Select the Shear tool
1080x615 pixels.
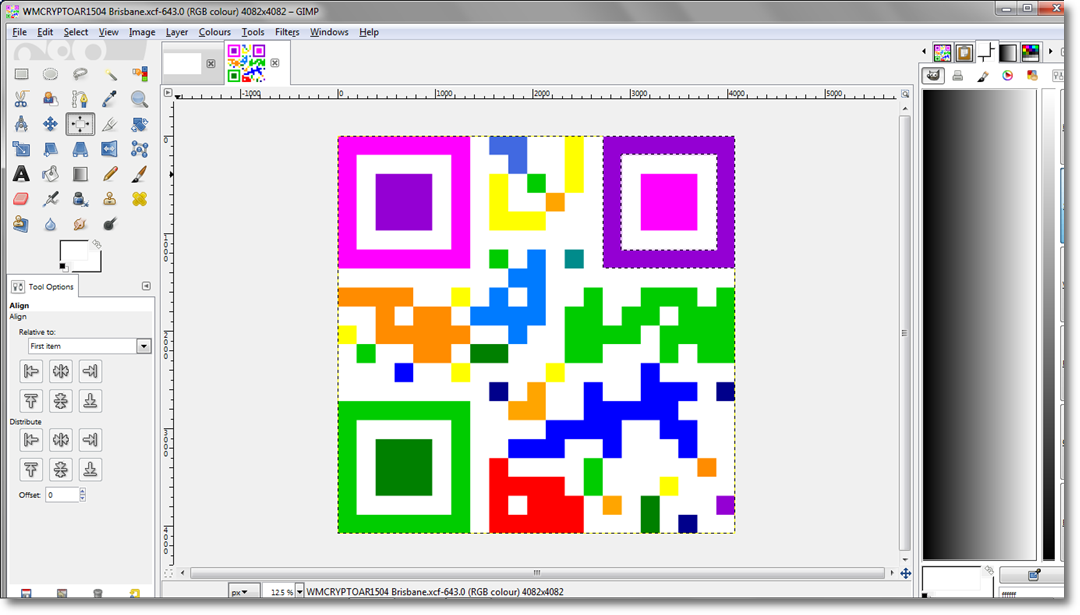pyautogui.click(x=50, y=149)
